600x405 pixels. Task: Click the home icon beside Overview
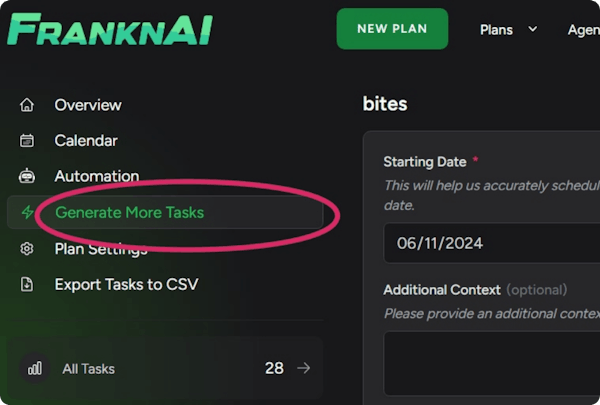pyautogui.click(x=27, y=105)
